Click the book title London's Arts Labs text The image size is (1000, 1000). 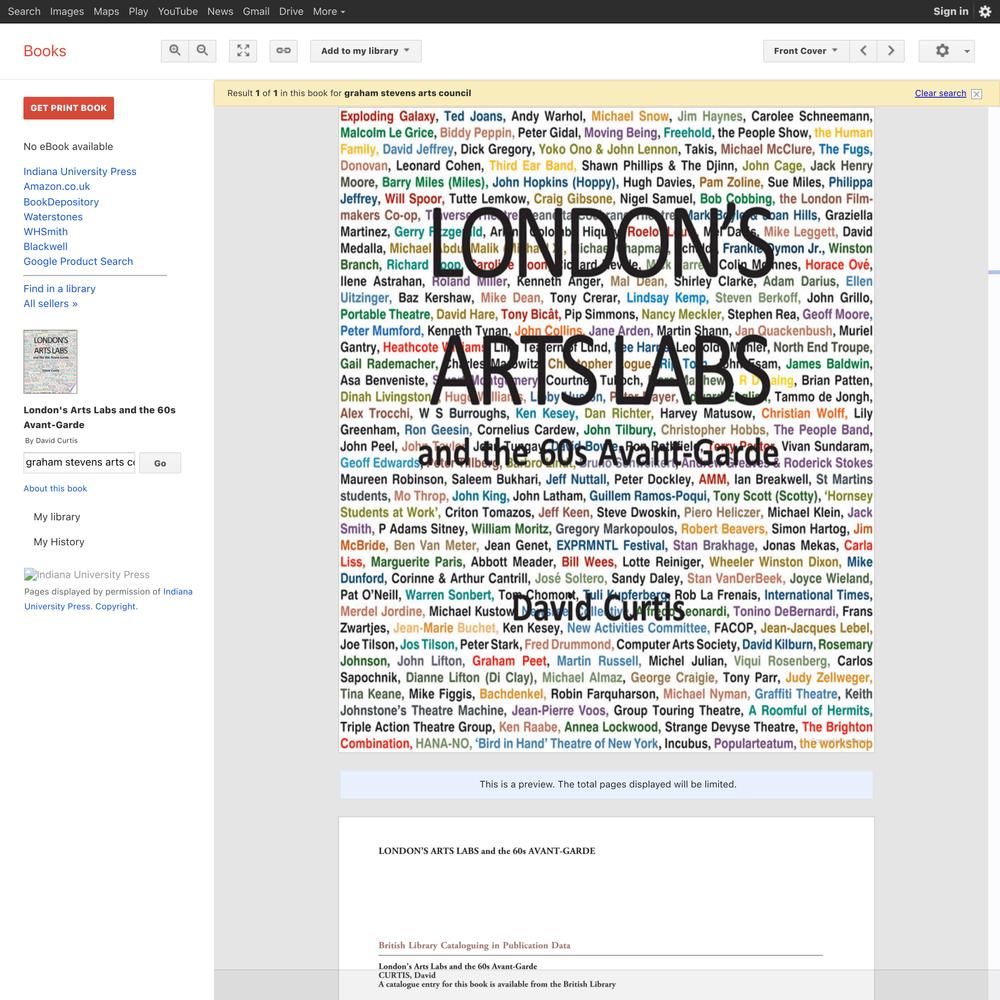(x=99, y=417)
